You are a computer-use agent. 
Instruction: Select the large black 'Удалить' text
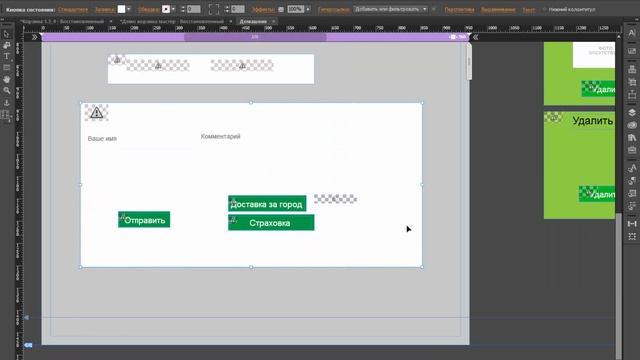pos(593,121)
